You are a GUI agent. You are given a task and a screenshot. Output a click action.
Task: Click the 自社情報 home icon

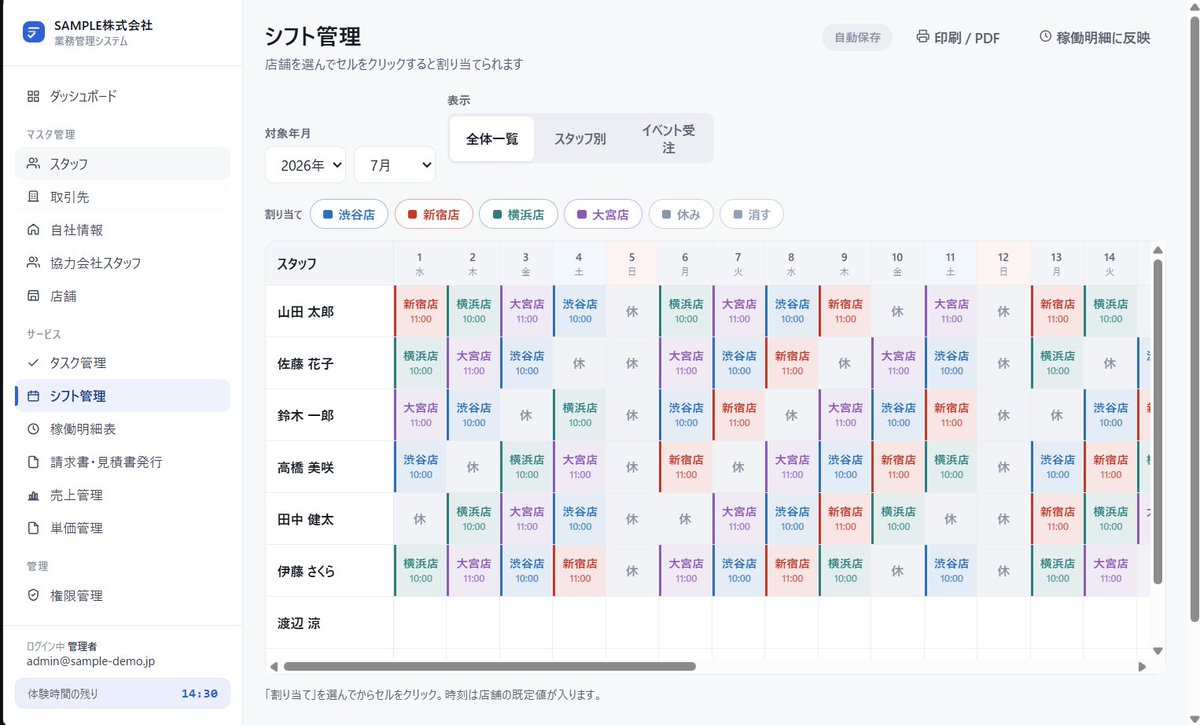click(33, 230)
